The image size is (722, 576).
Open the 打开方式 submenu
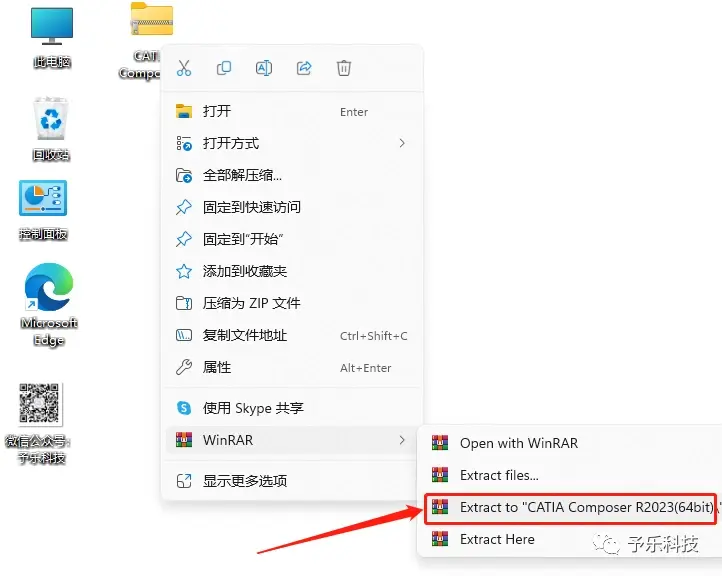click(x=292, y=143)
